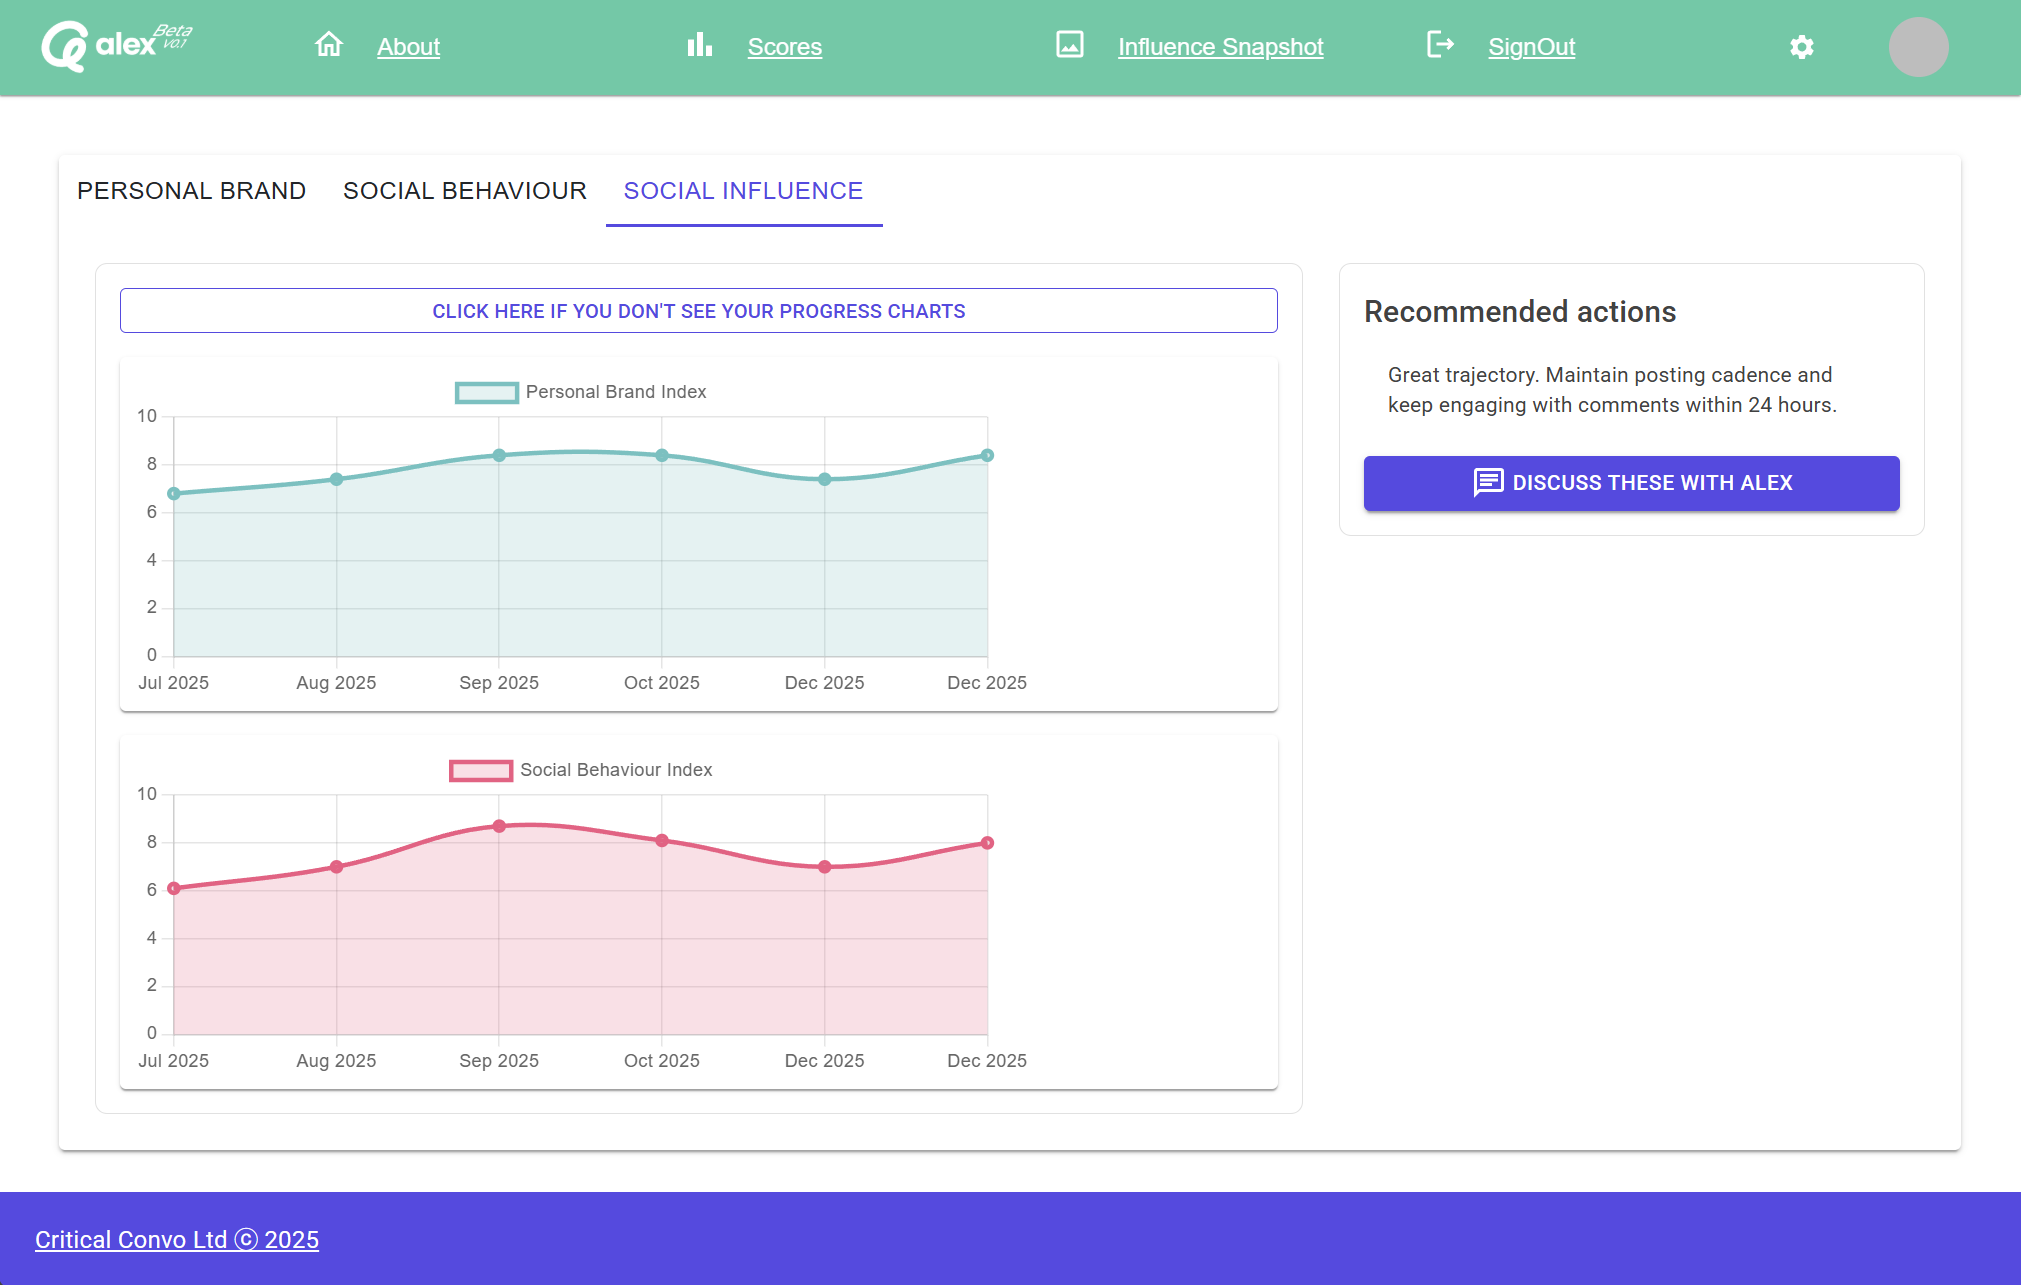Follow the Critical Convo Ltd footer link
This screenshot has height=1285, width=2024.
click(x=177, y=1240)
